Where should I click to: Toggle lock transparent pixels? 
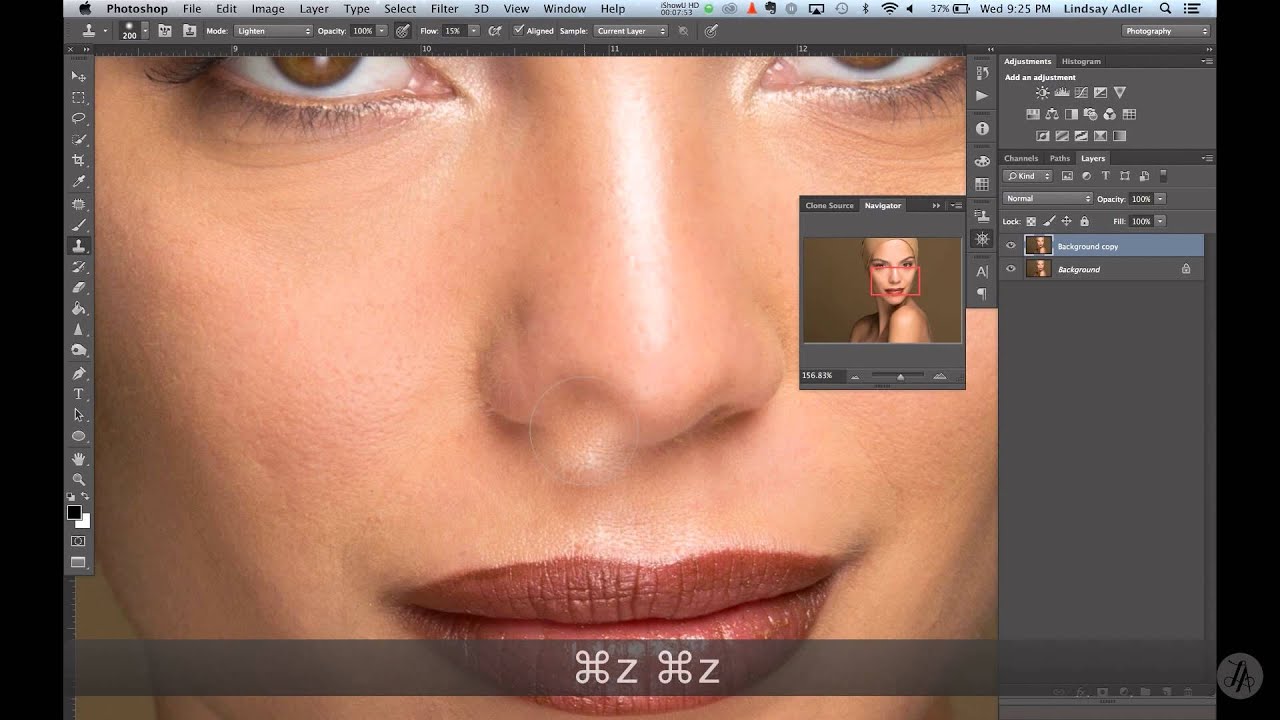coord(1030,221)
